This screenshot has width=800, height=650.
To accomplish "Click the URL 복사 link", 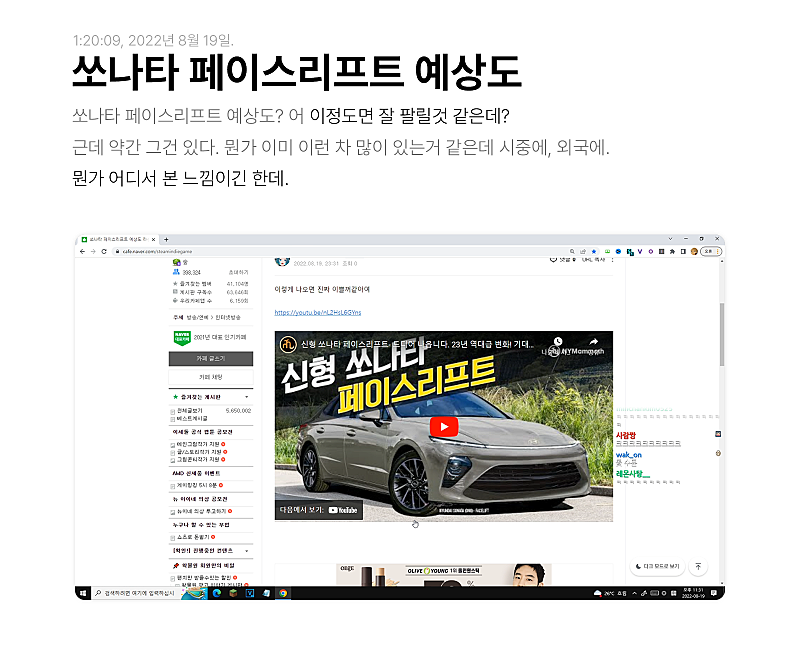I will (x=593, y=260).
